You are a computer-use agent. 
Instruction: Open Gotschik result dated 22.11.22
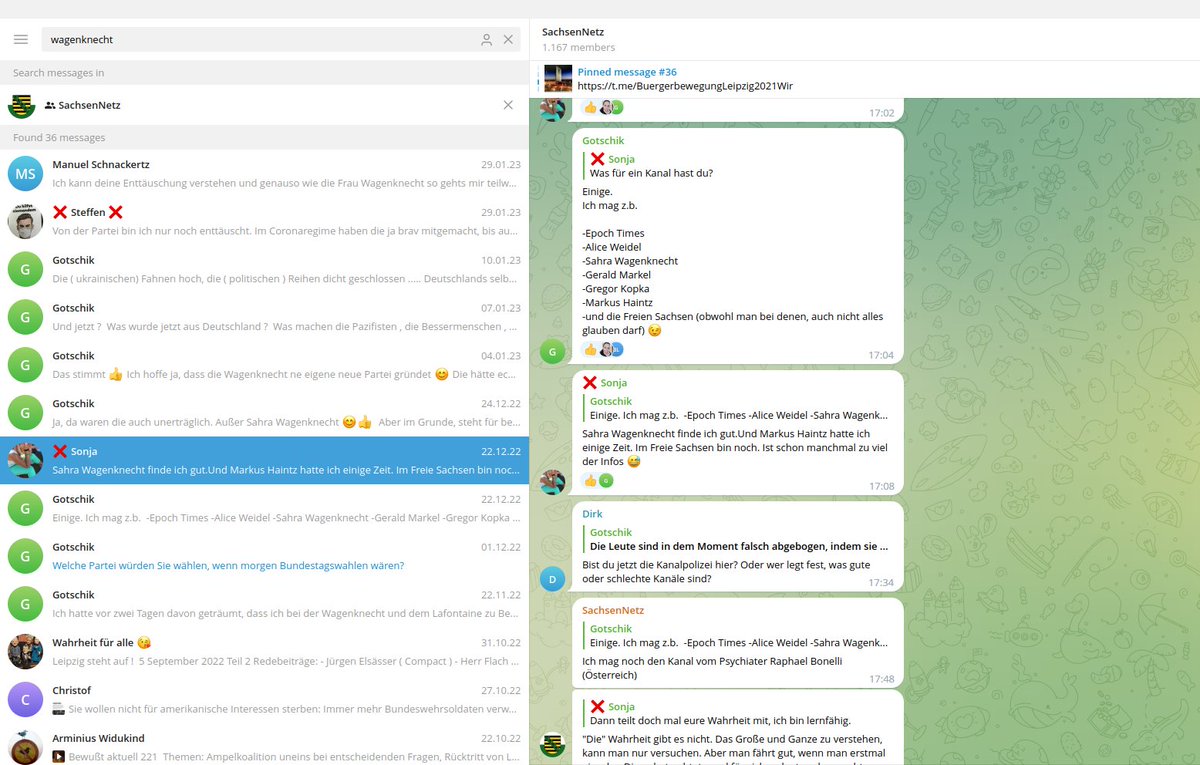pos(264,604)
